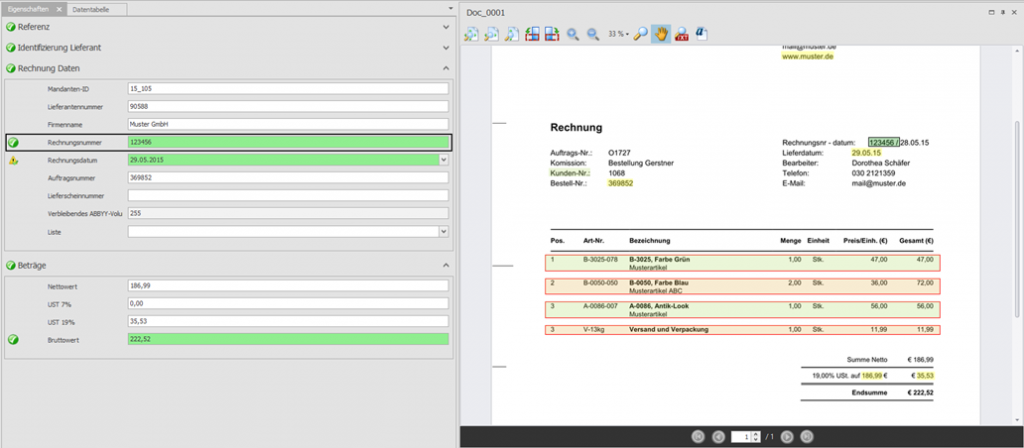The width and height of the screenshot is (1024, 448).
Task: Click the UST 7% field
Action: pos(288,304)
